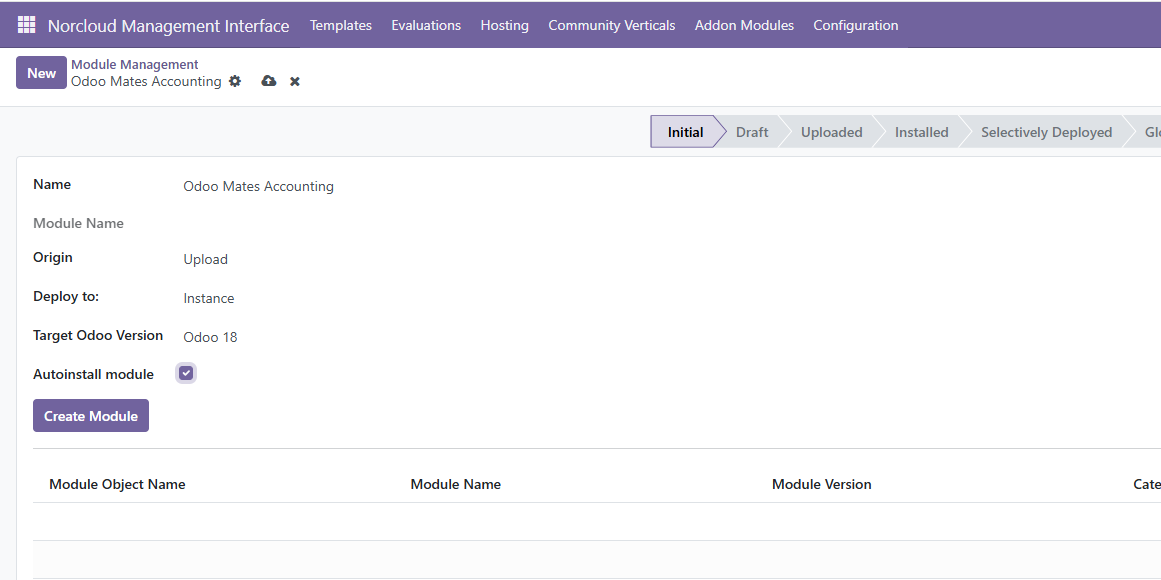Image resolution: width=1161 pixels, height=580 pixels.
Task: Select the Draft status stage
Action: click(752, 132)
